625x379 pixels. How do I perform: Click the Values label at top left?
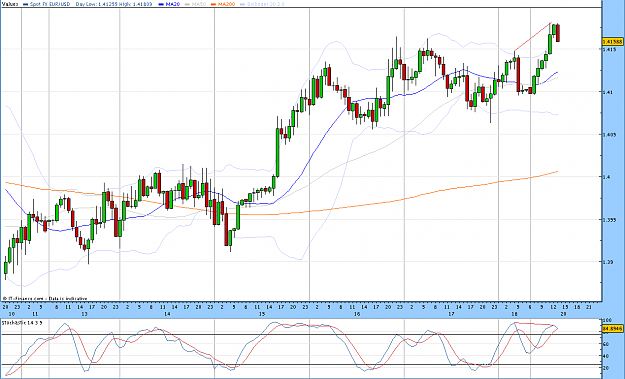(10, 4)
